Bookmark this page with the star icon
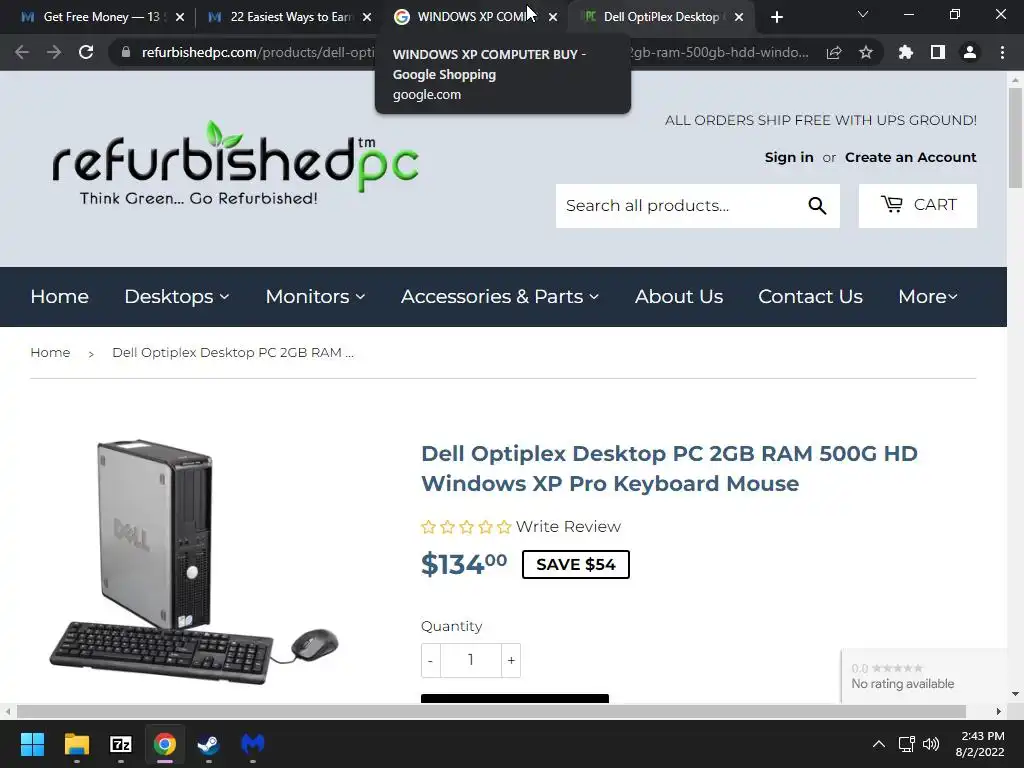This screenshot has height=768, width=1024. [866, 52]
